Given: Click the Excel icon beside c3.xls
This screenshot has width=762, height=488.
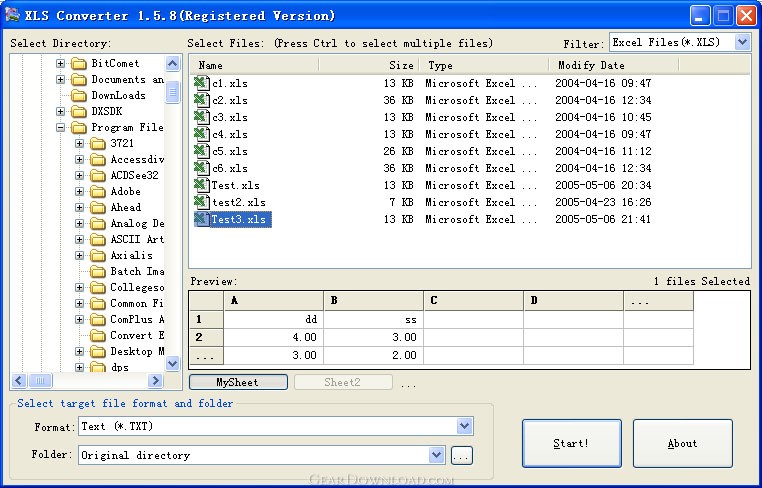Looking at the screenshot, I should point(201,117).
